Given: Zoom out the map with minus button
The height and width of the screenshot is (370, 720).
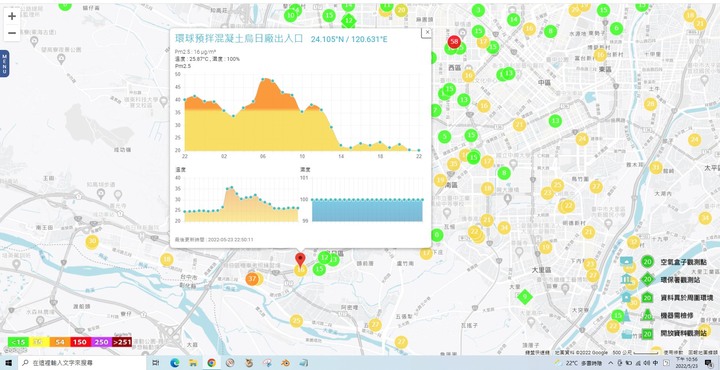Looking at the screenshot, I should pos(12,33).
